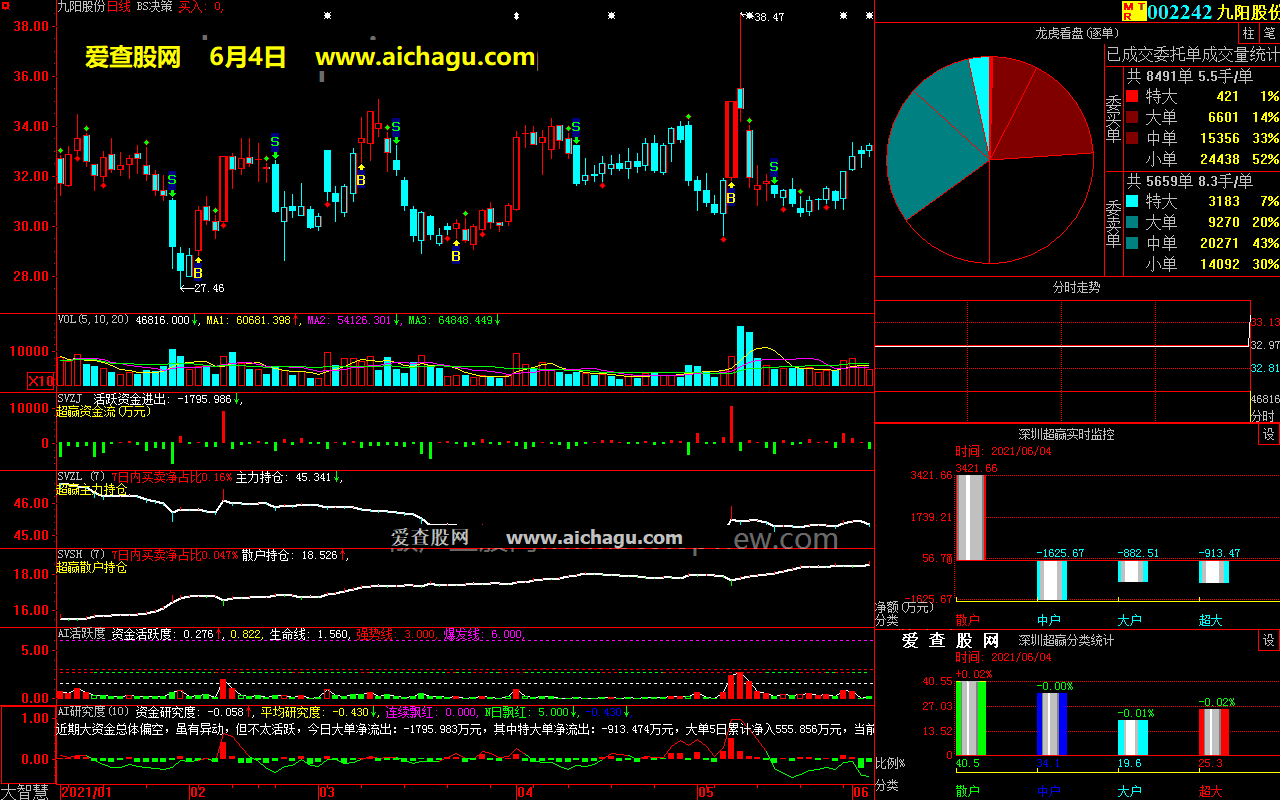Click the teal 大单 sell-order legend swatch
The height and width of the screenshot is (800, 1280).
pyautogui.click(x=1132, y=223)
